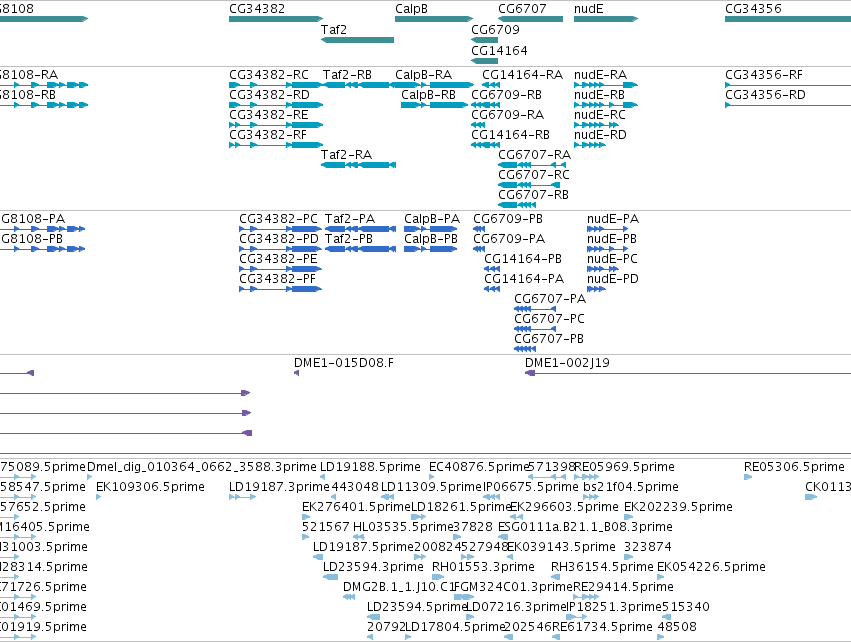Click the nudE-PB protein

coord(612,239)
